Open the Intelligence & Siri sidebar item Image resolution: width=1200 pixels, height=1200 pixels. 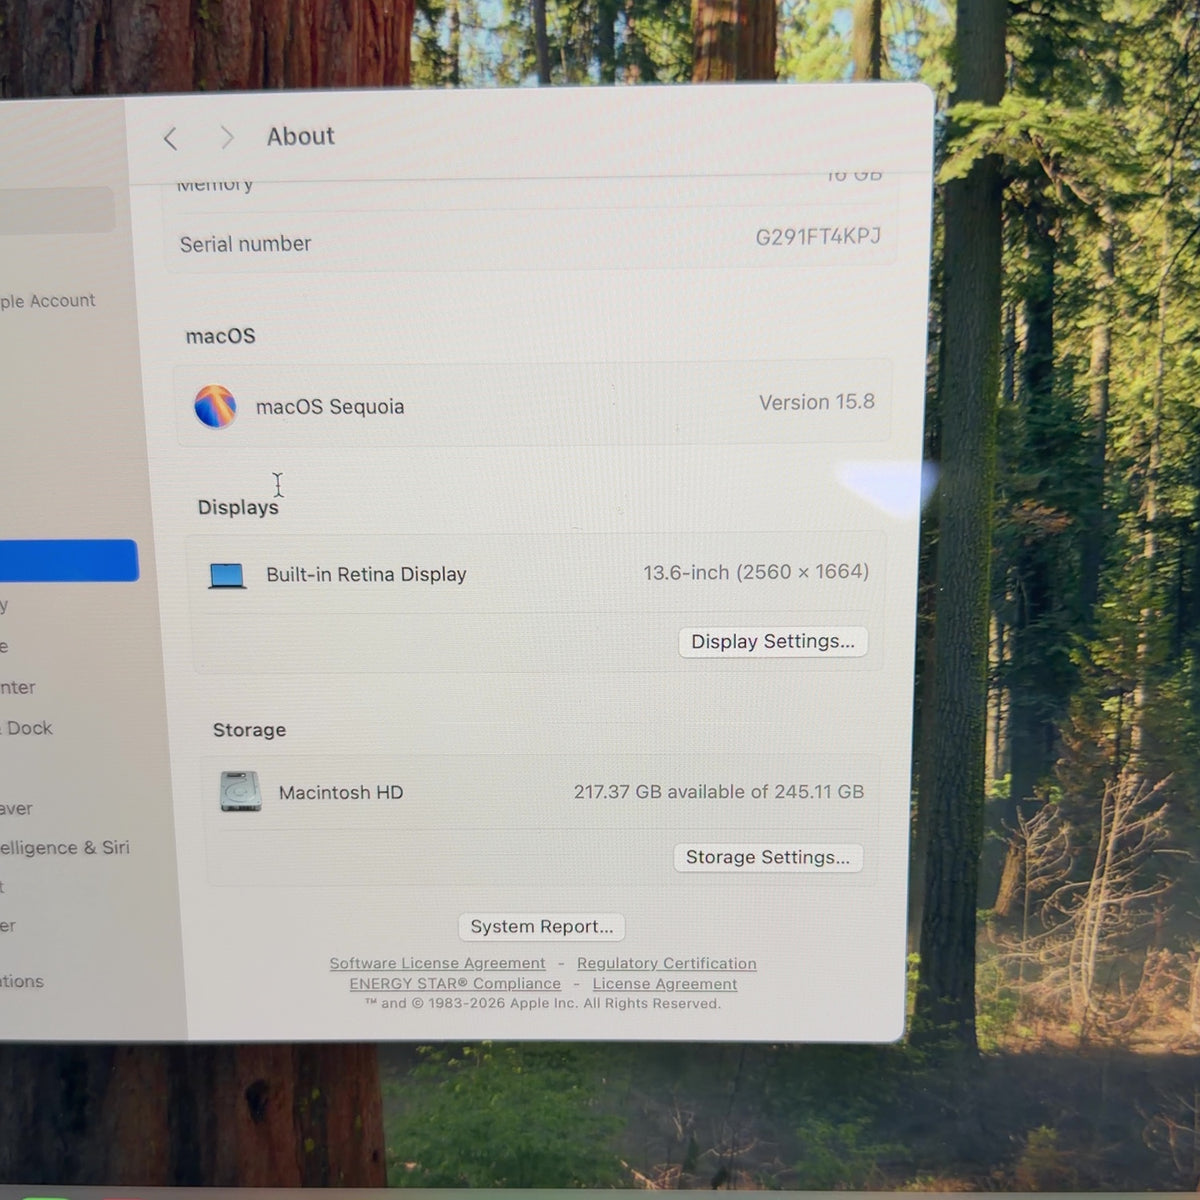(65, 848)
